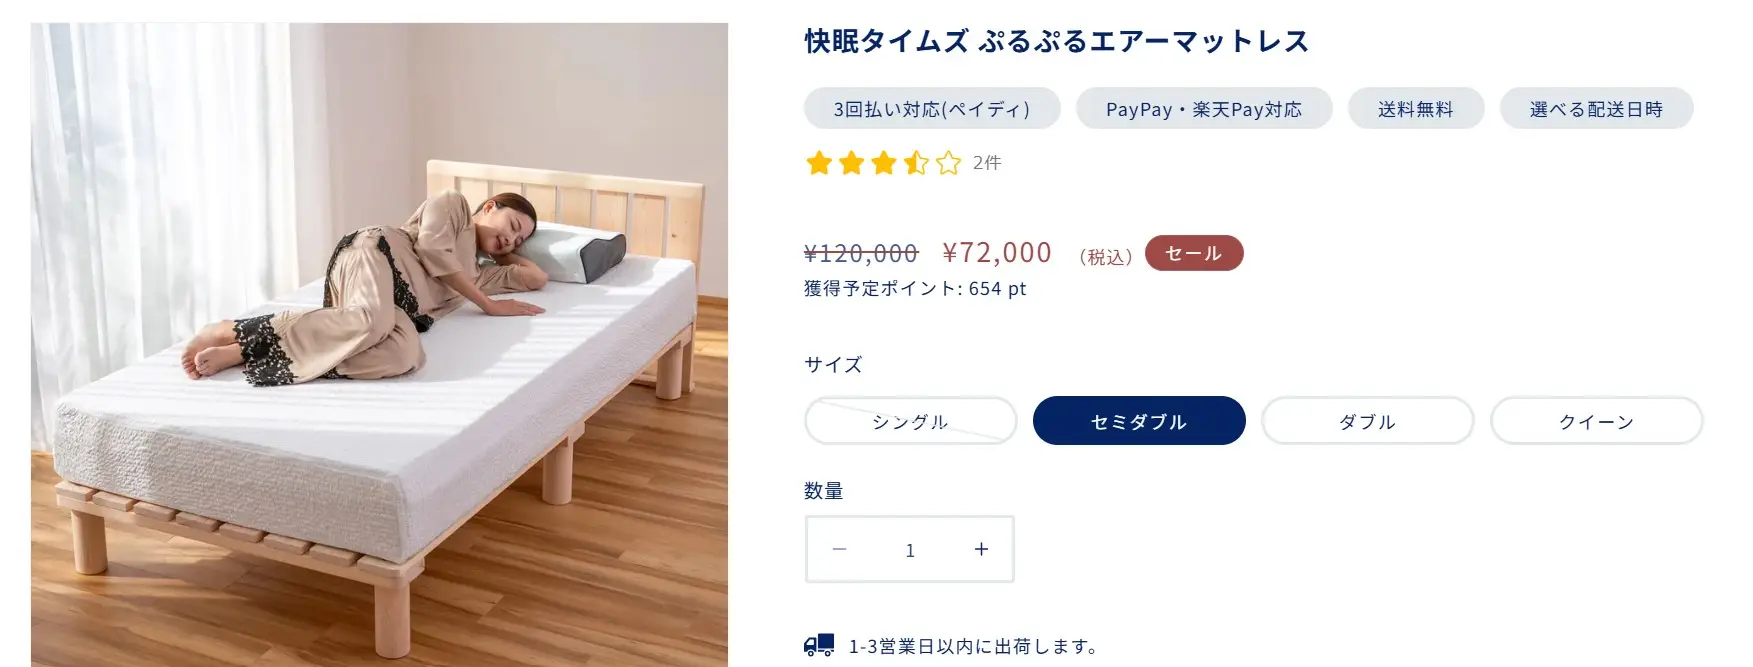The width and height of the screenshot is (1753, 667).
Task: Open the 選べる配送日時 delivery option
Action: pyautogui.click(x=1595, y=108)
